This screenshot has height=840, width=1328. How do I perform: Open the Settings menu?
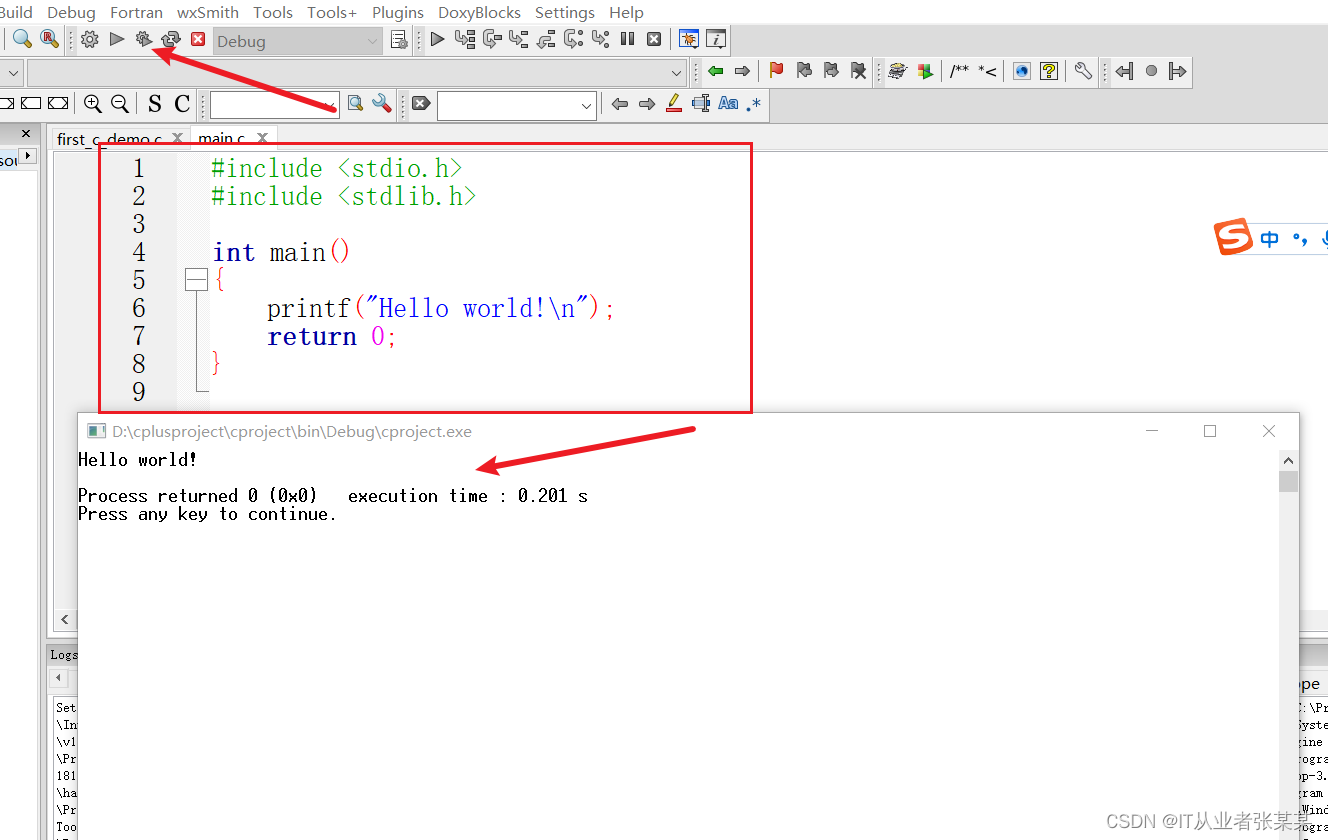565,12
